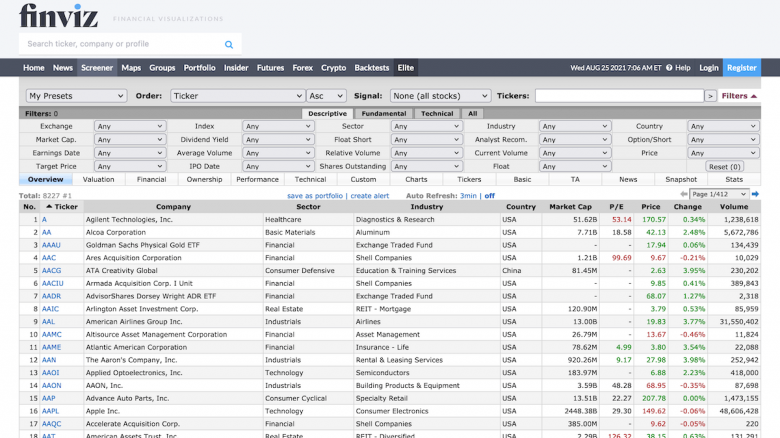The image size is (780, 438).
Task: Open the Float filter dropdown
Action: [x=575, y=167]
